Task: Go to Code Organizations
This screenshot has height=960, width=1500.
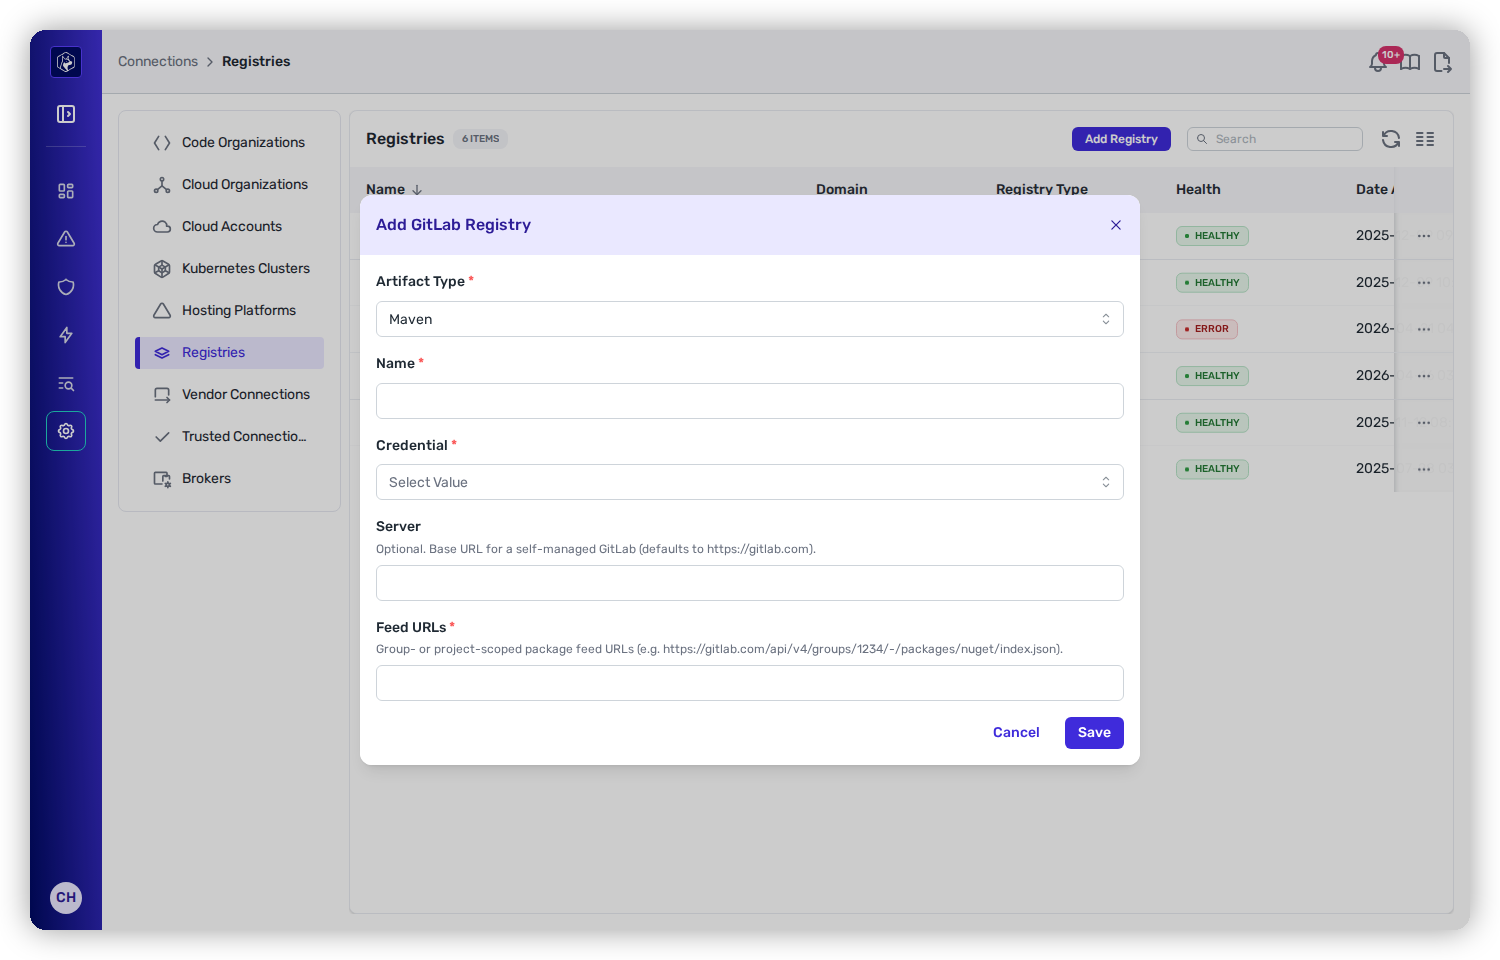Action: [x=230, y=143]
